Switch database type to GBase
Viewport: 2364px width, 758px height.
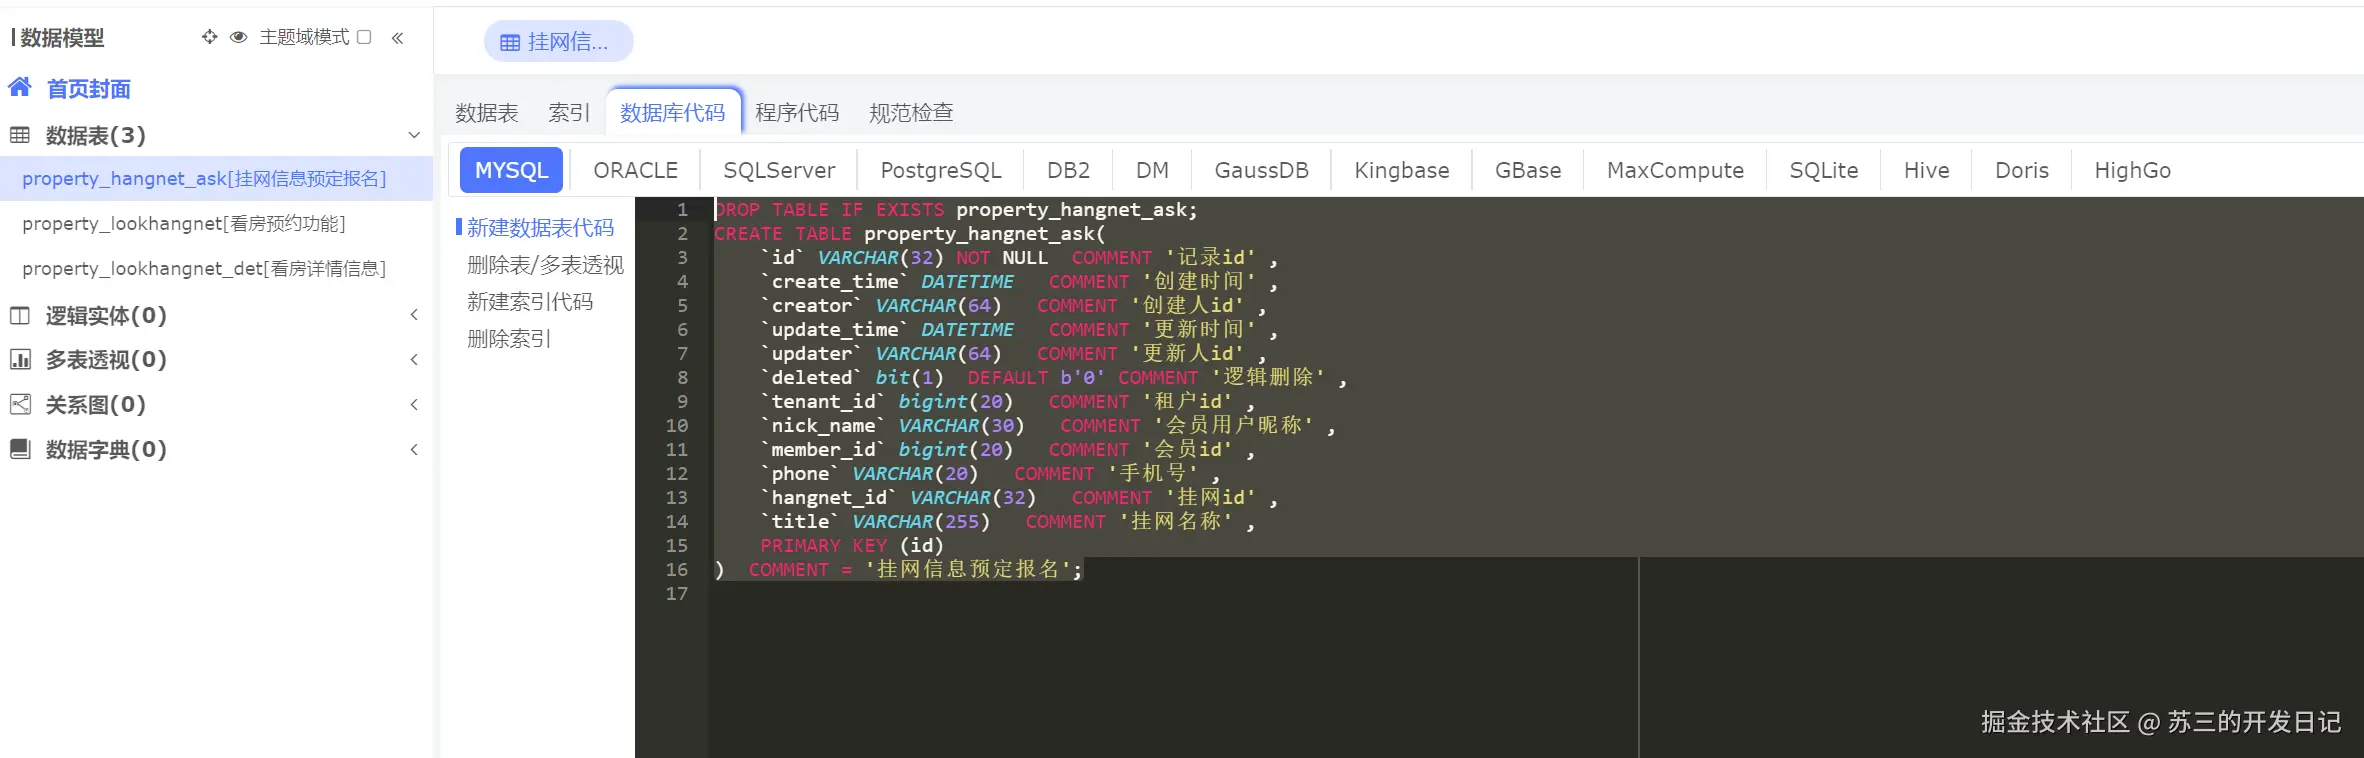1528,170
